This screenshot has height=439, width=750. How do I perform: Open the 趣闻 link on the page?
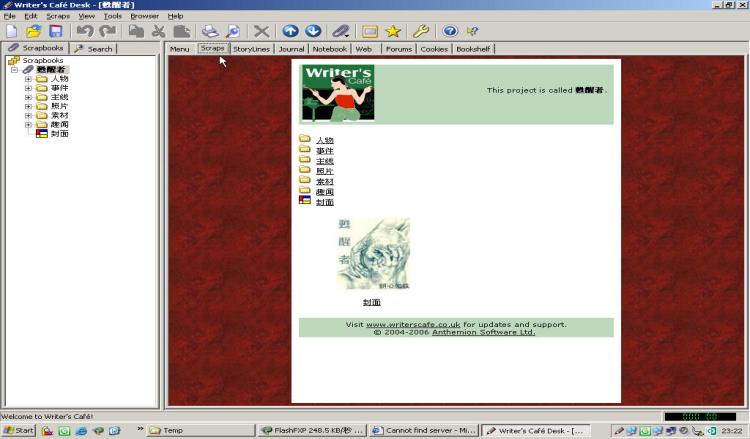tap(325, 192)
